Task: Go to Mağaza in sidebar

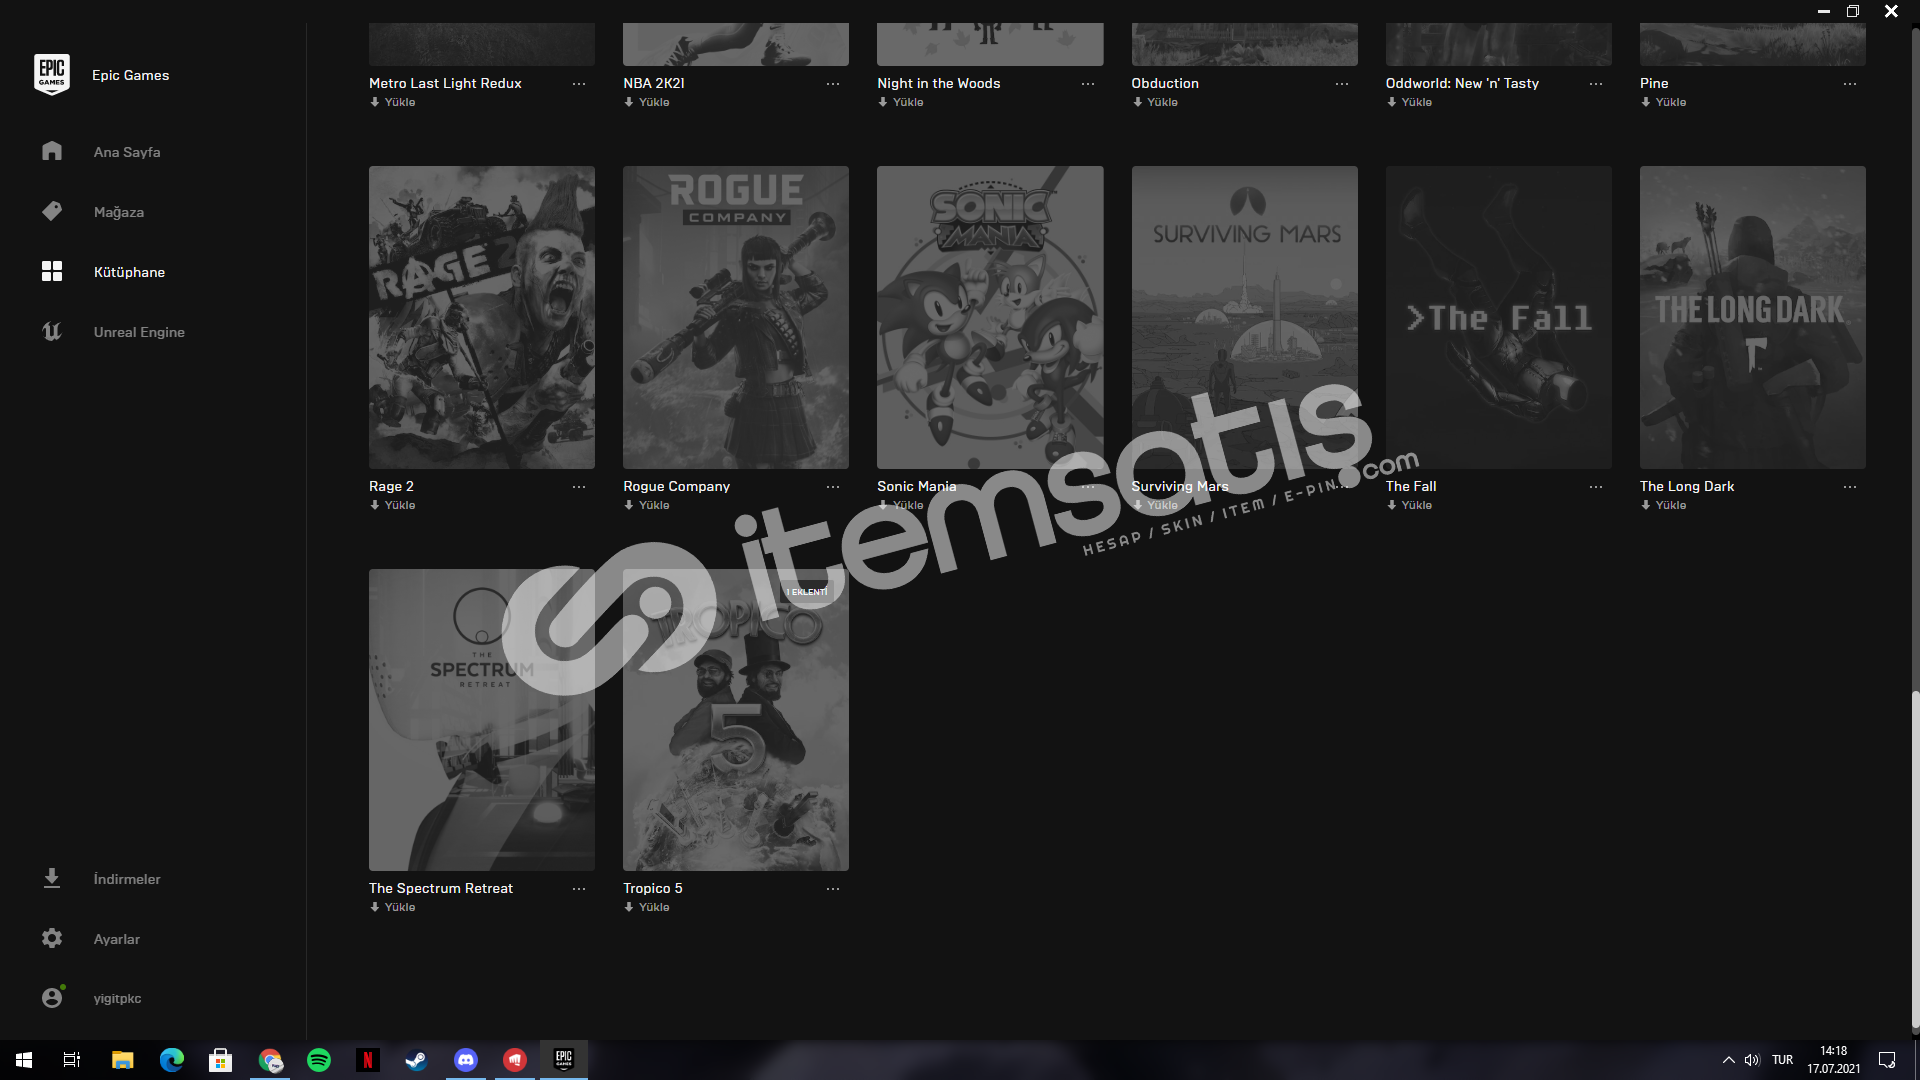Action: [x=119, y=212]
